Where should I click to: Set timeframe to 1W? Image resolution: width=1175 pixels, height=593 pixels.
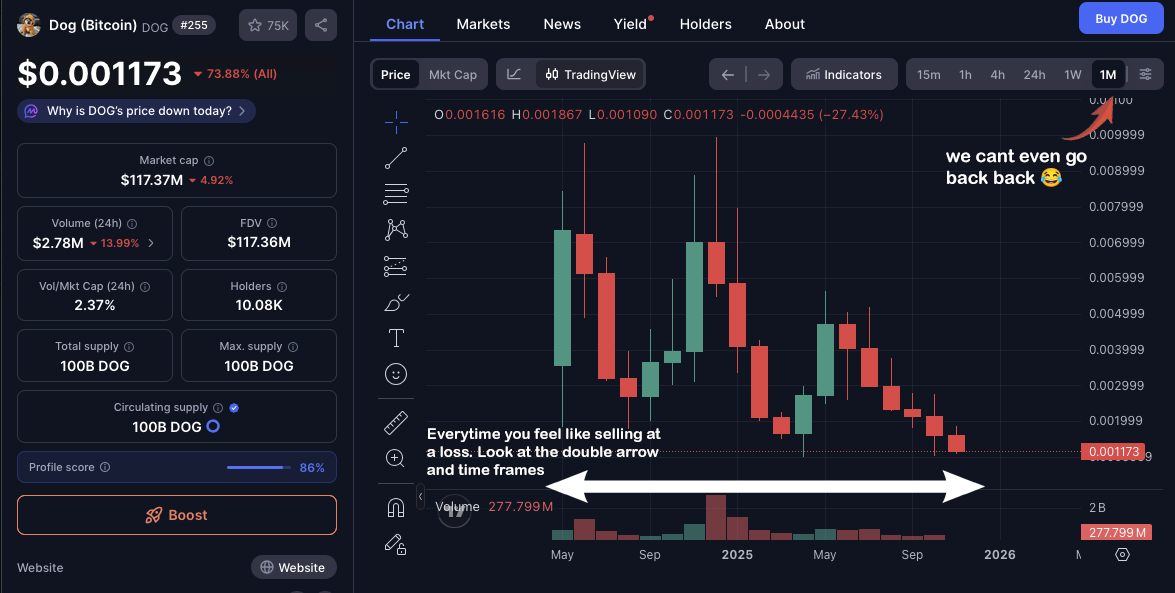(1073, 74)
